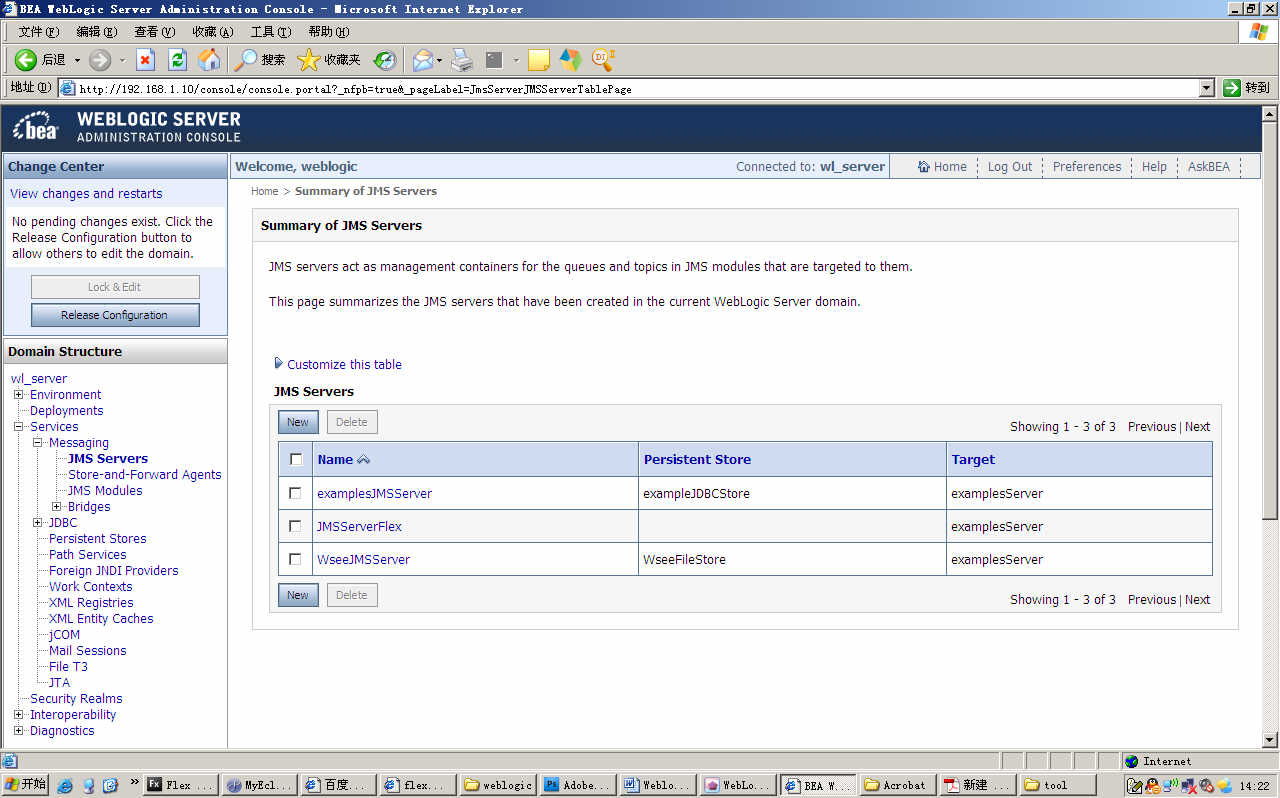Open the 帮助 menu

(328, 32)
